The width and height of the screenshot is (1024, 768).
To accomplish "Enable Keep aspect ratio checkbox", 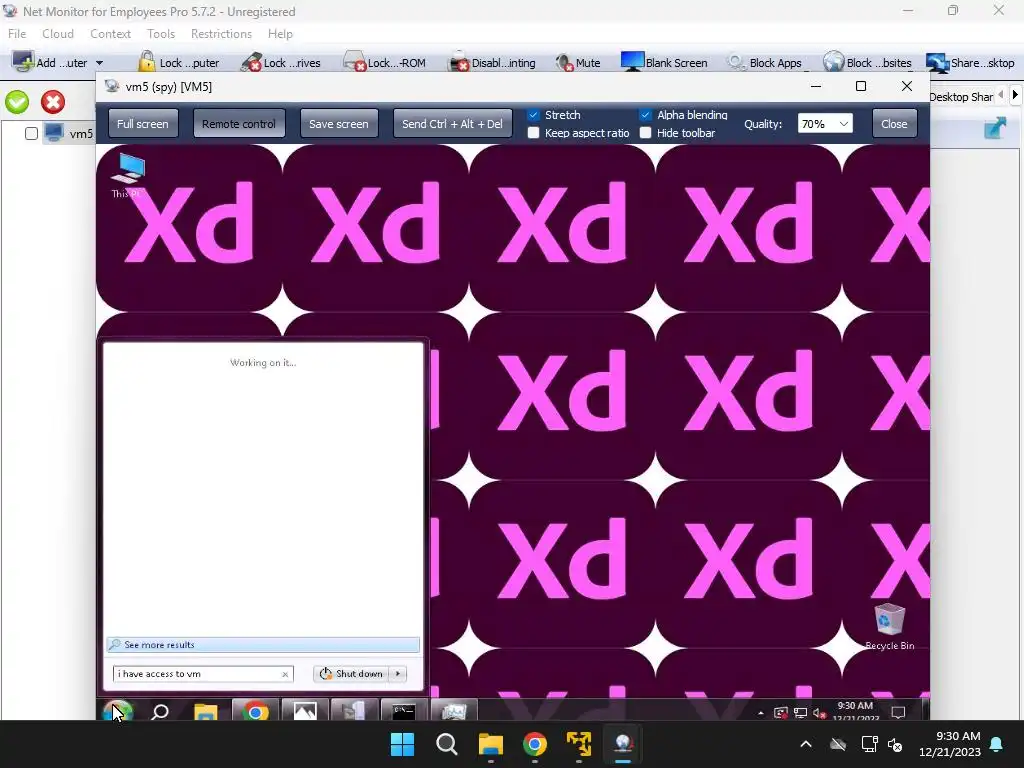I will (534, 133).
